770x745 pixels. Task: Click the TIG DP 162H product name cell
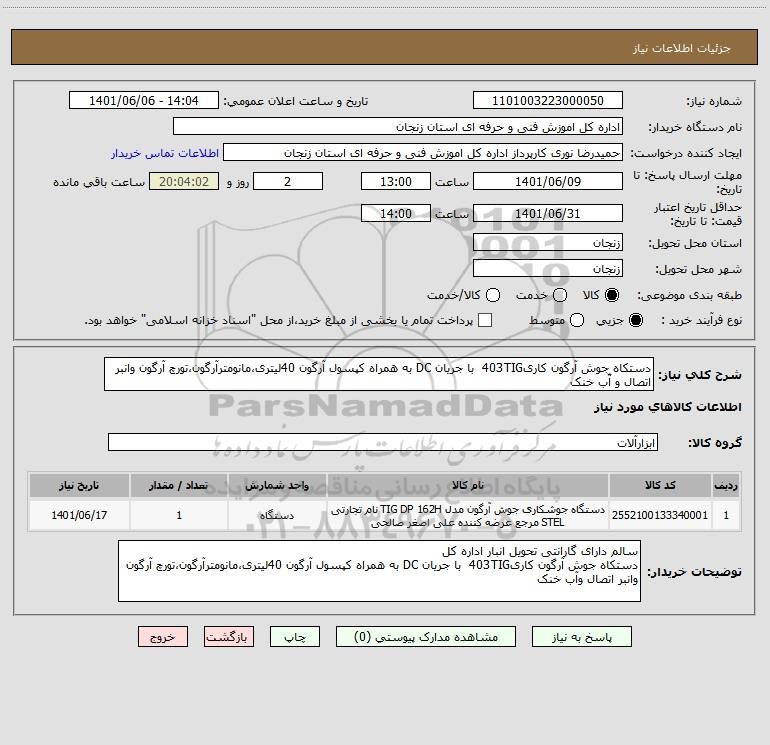tap(468, 515)
